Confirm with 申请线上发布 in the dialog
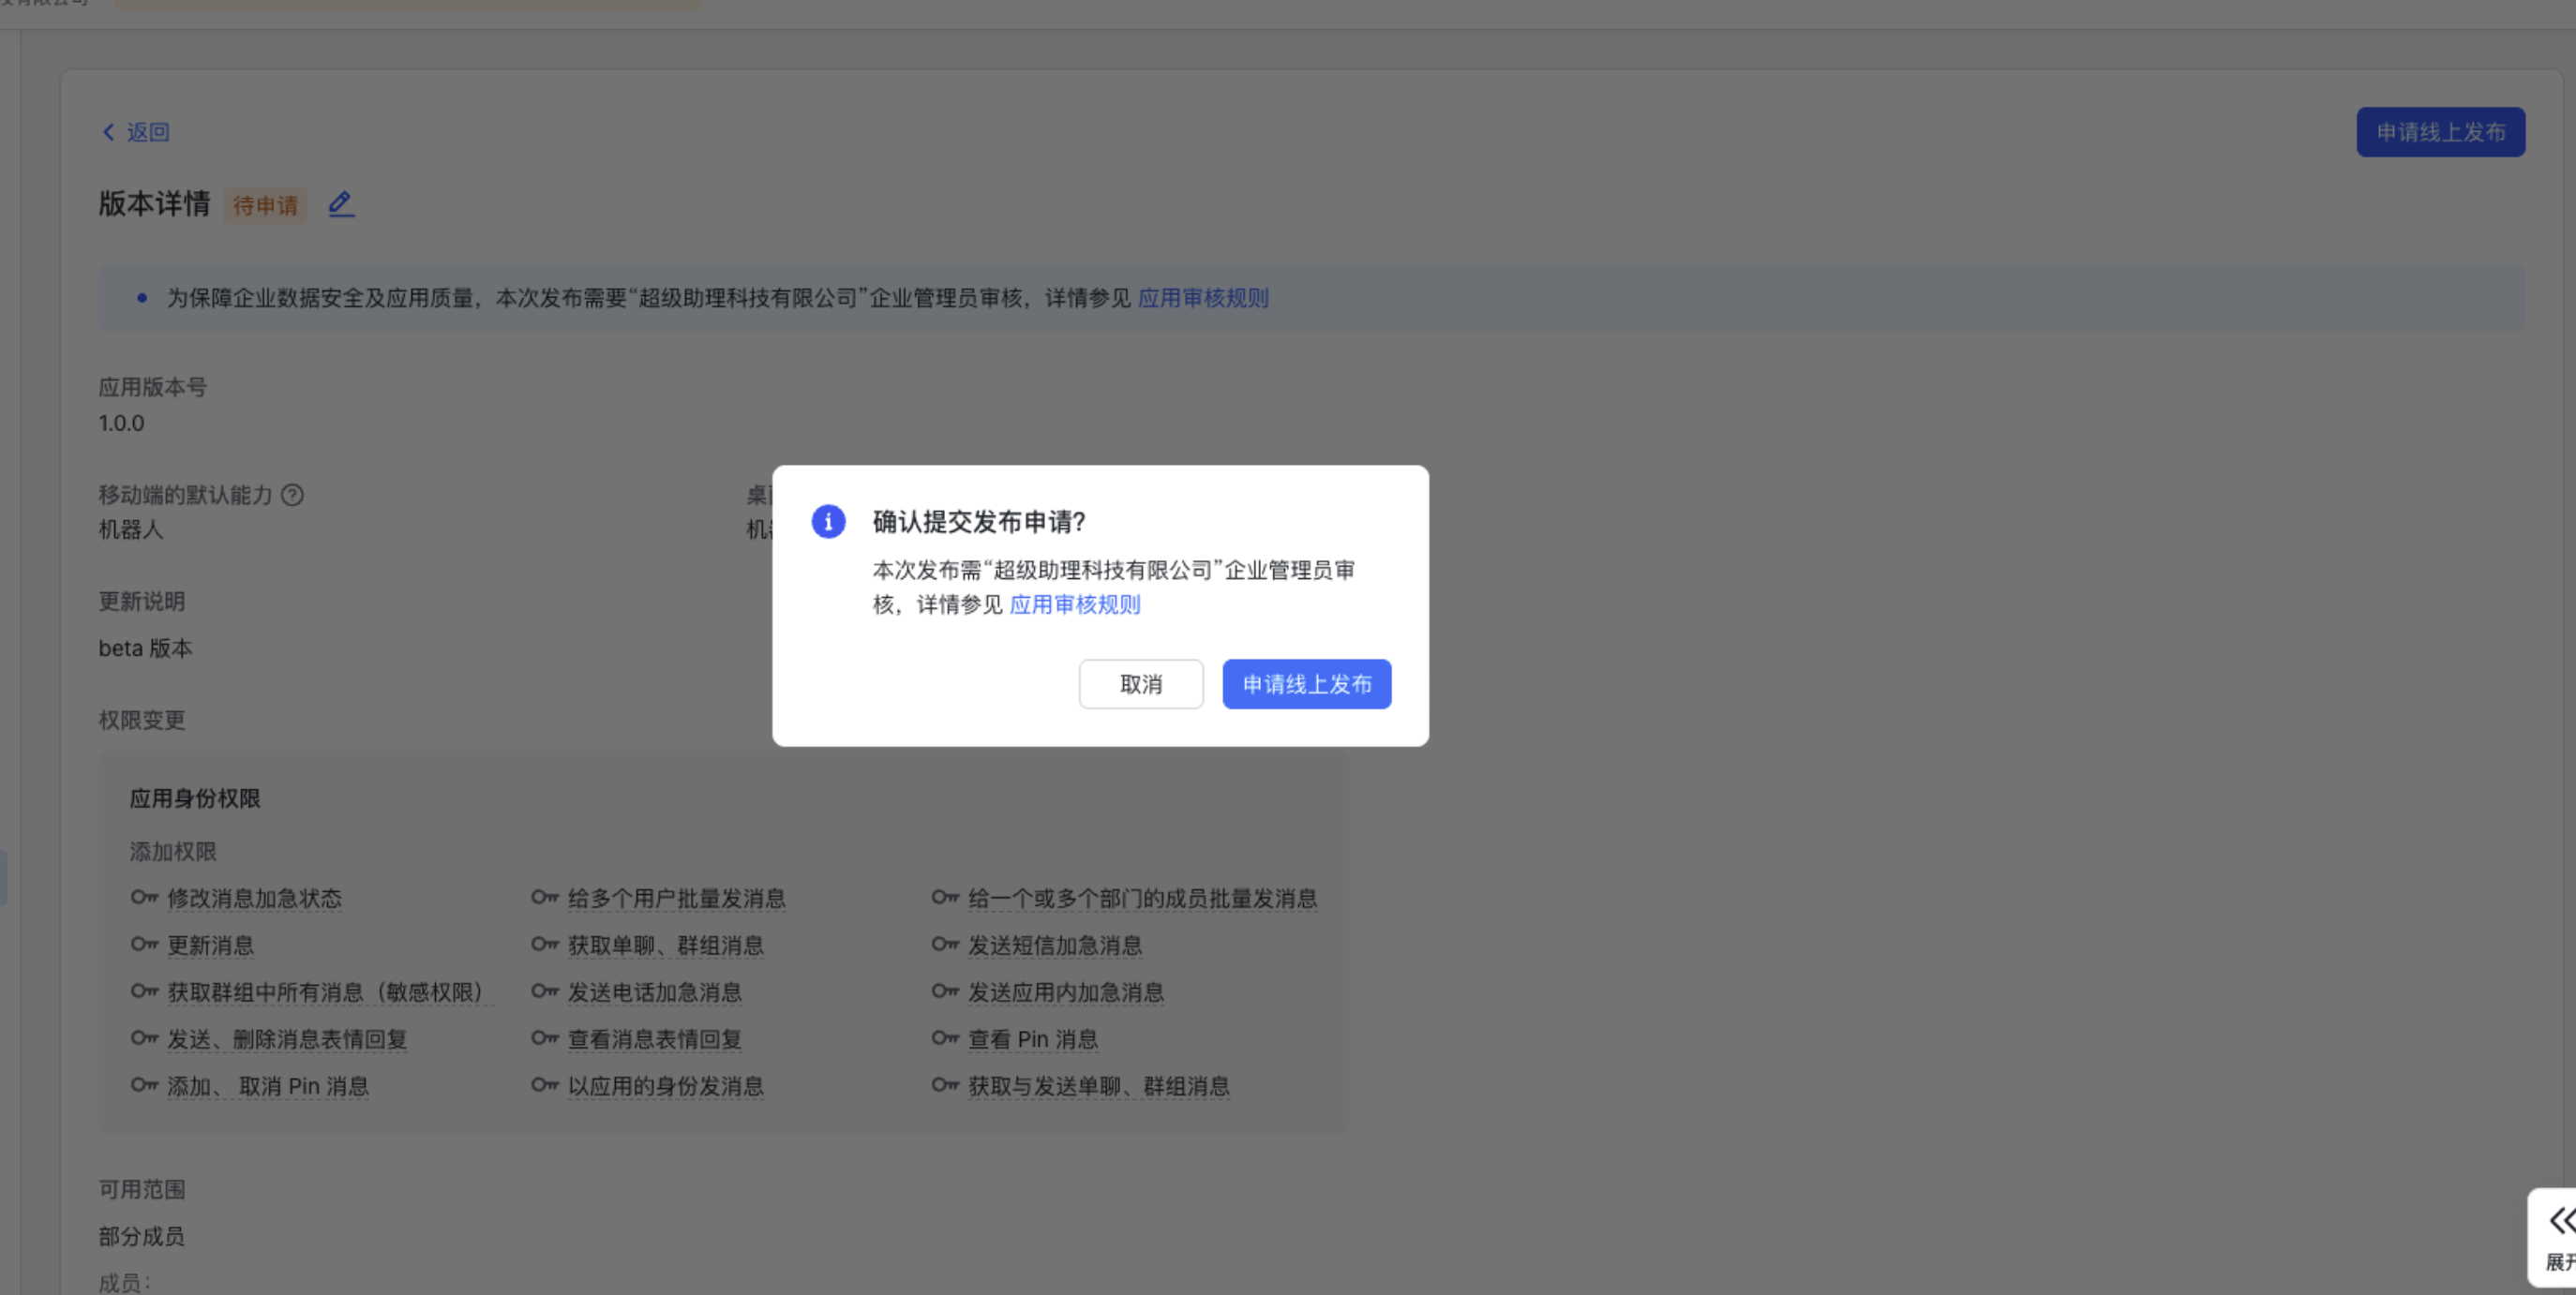The height and width of the screenshot is (1295, 2576). coord(1306,684)
